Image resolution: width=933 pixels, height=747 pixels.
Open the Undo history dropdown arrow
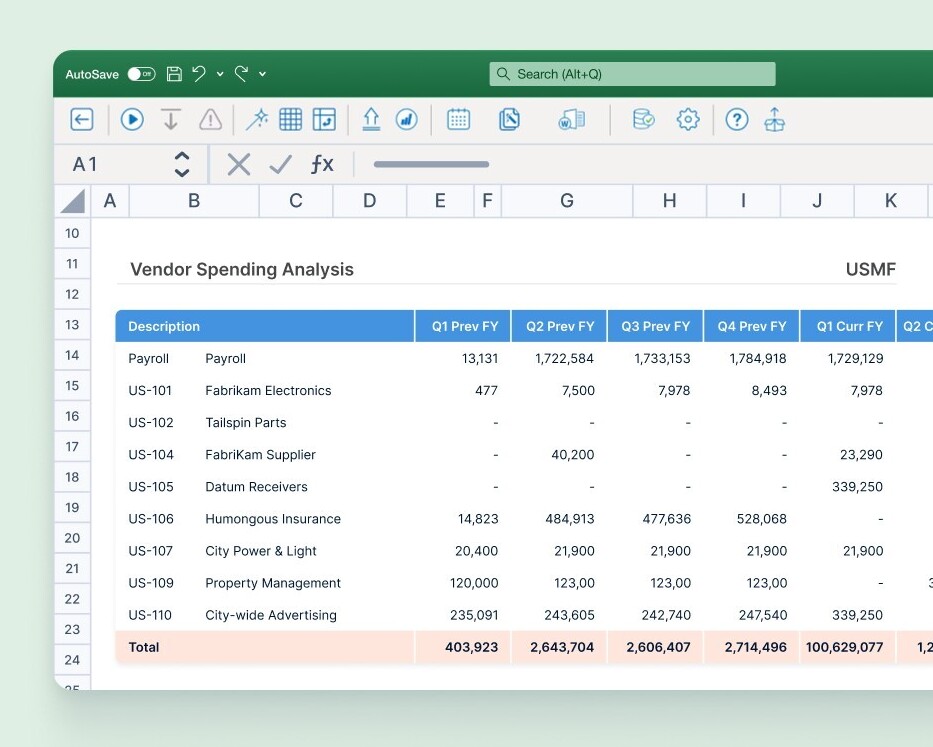coord(220,74)
